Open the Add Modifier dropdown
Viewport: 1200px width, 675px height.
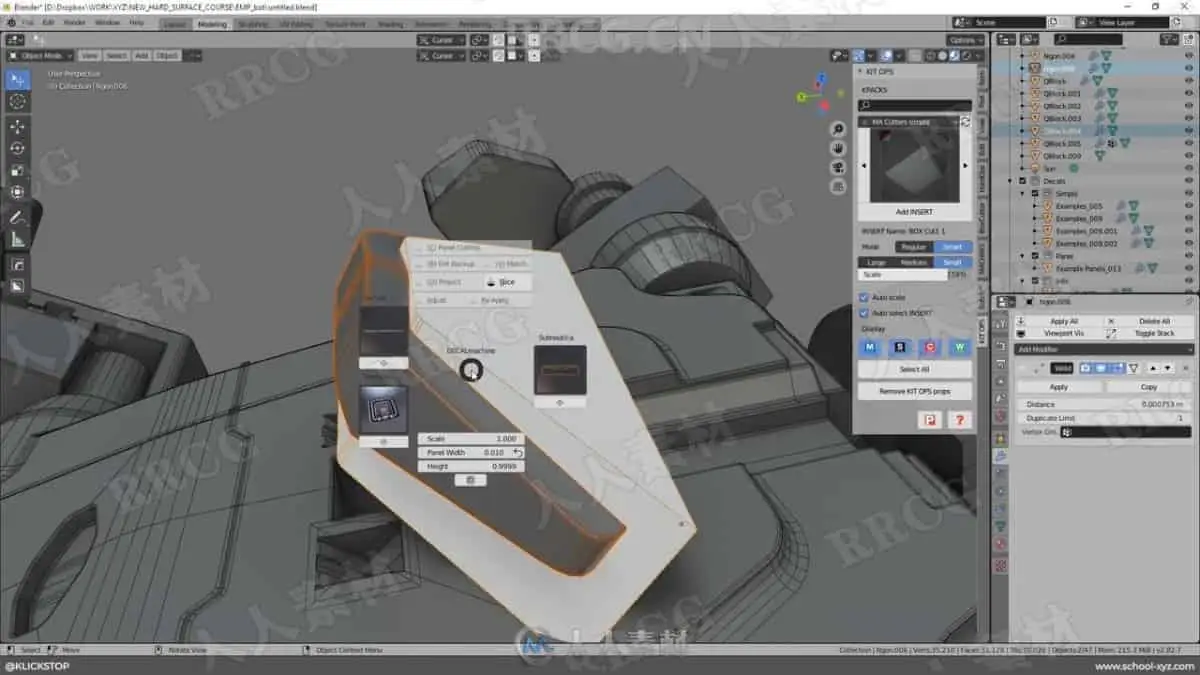1104,349
